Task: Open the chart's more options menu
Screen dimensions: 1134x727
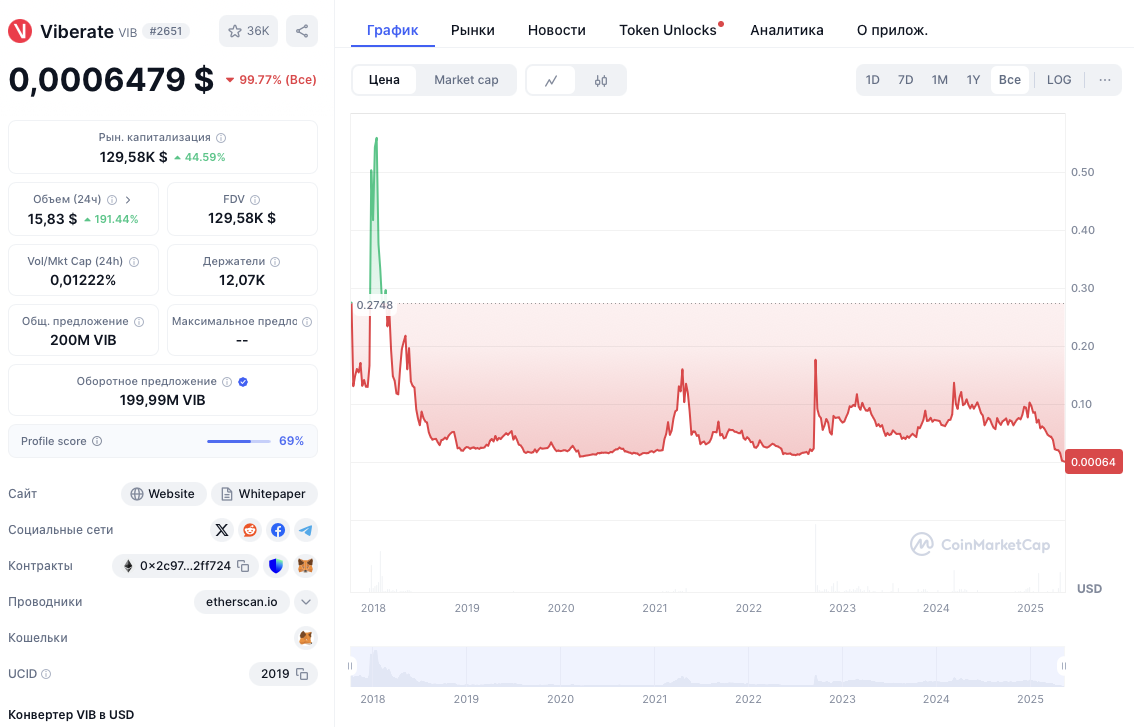Action: coord(1104,79)
